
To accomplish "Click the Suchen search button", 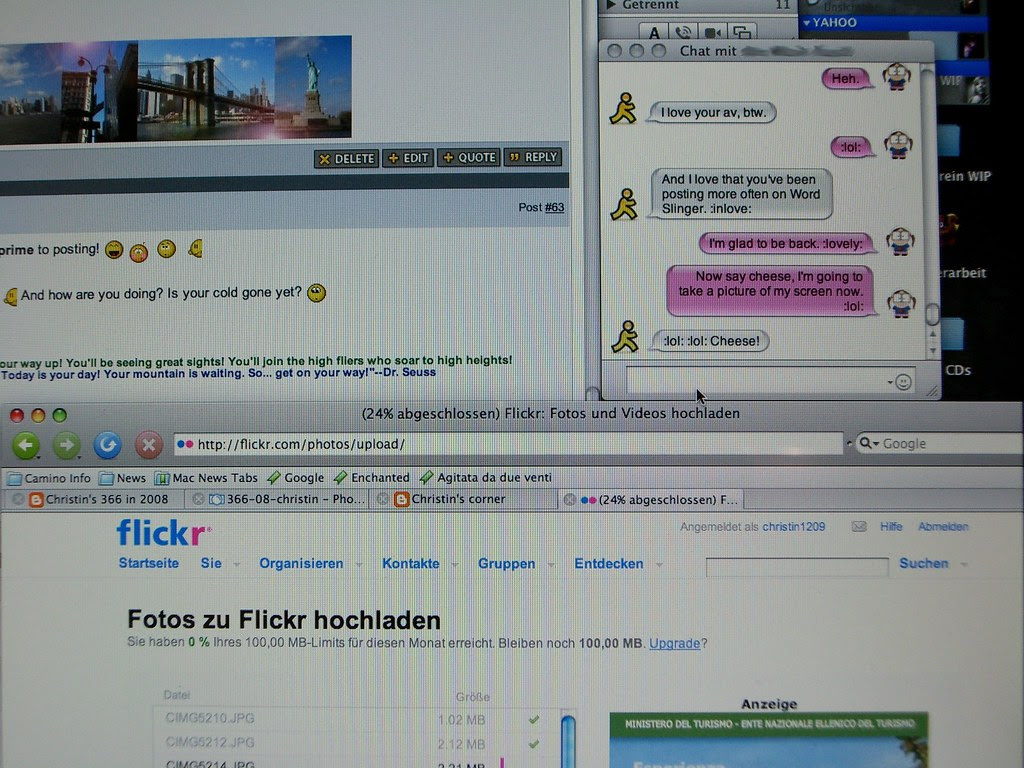I will tap(923, 563).
